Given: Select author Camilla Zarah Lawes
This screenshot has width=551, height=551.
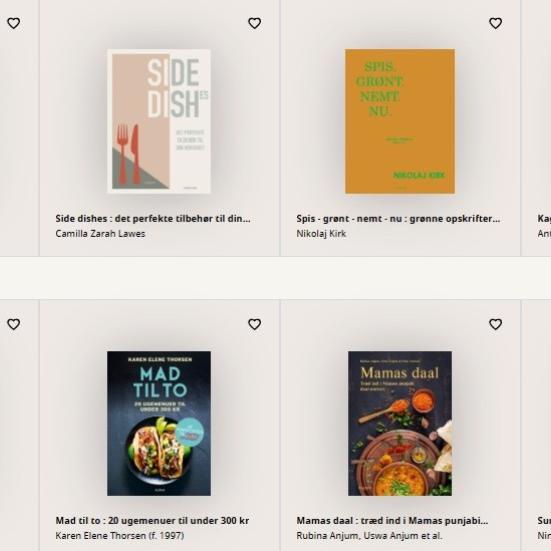Looking at the screenshot, I should (x=100, y=234).
